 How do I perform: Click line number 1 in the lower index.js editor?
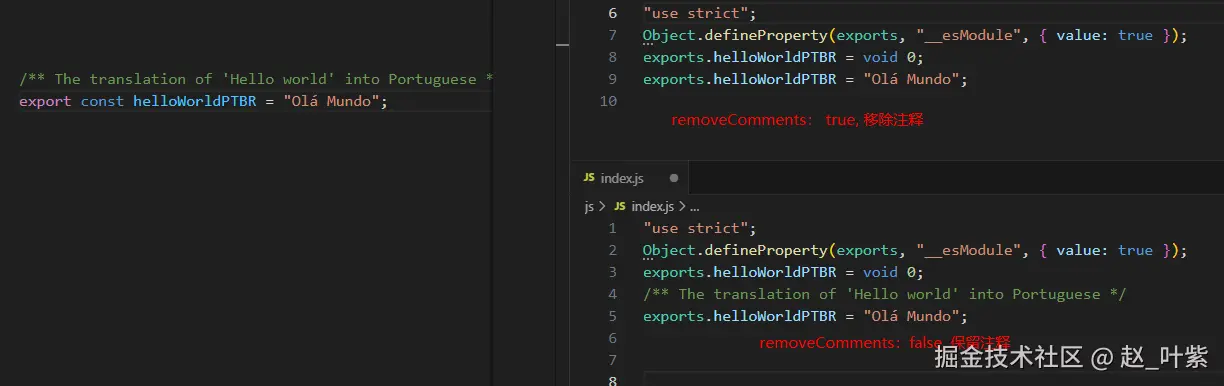613,228
